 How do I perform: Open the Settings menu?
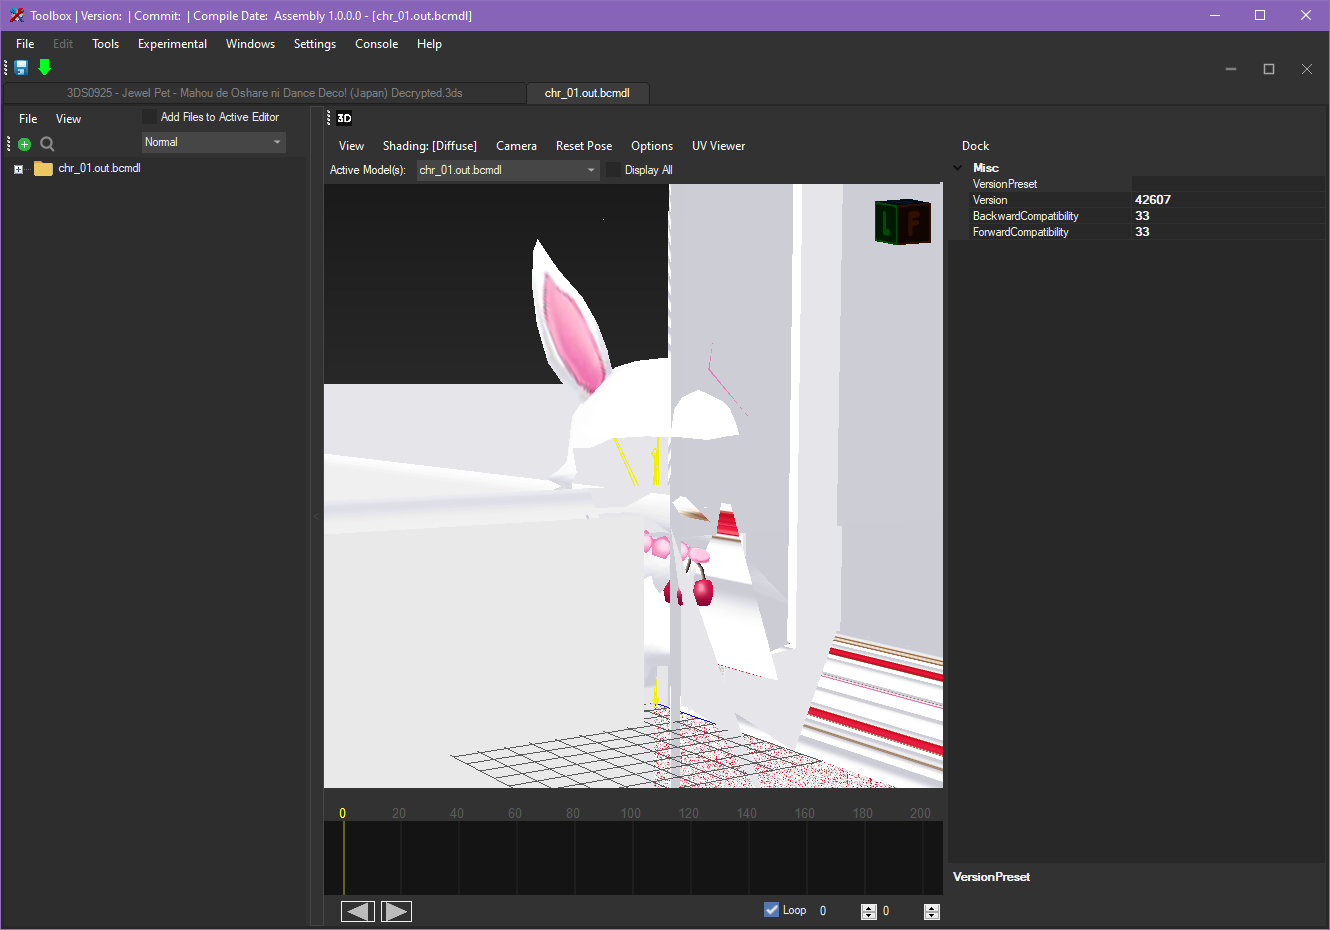(315, 44)
